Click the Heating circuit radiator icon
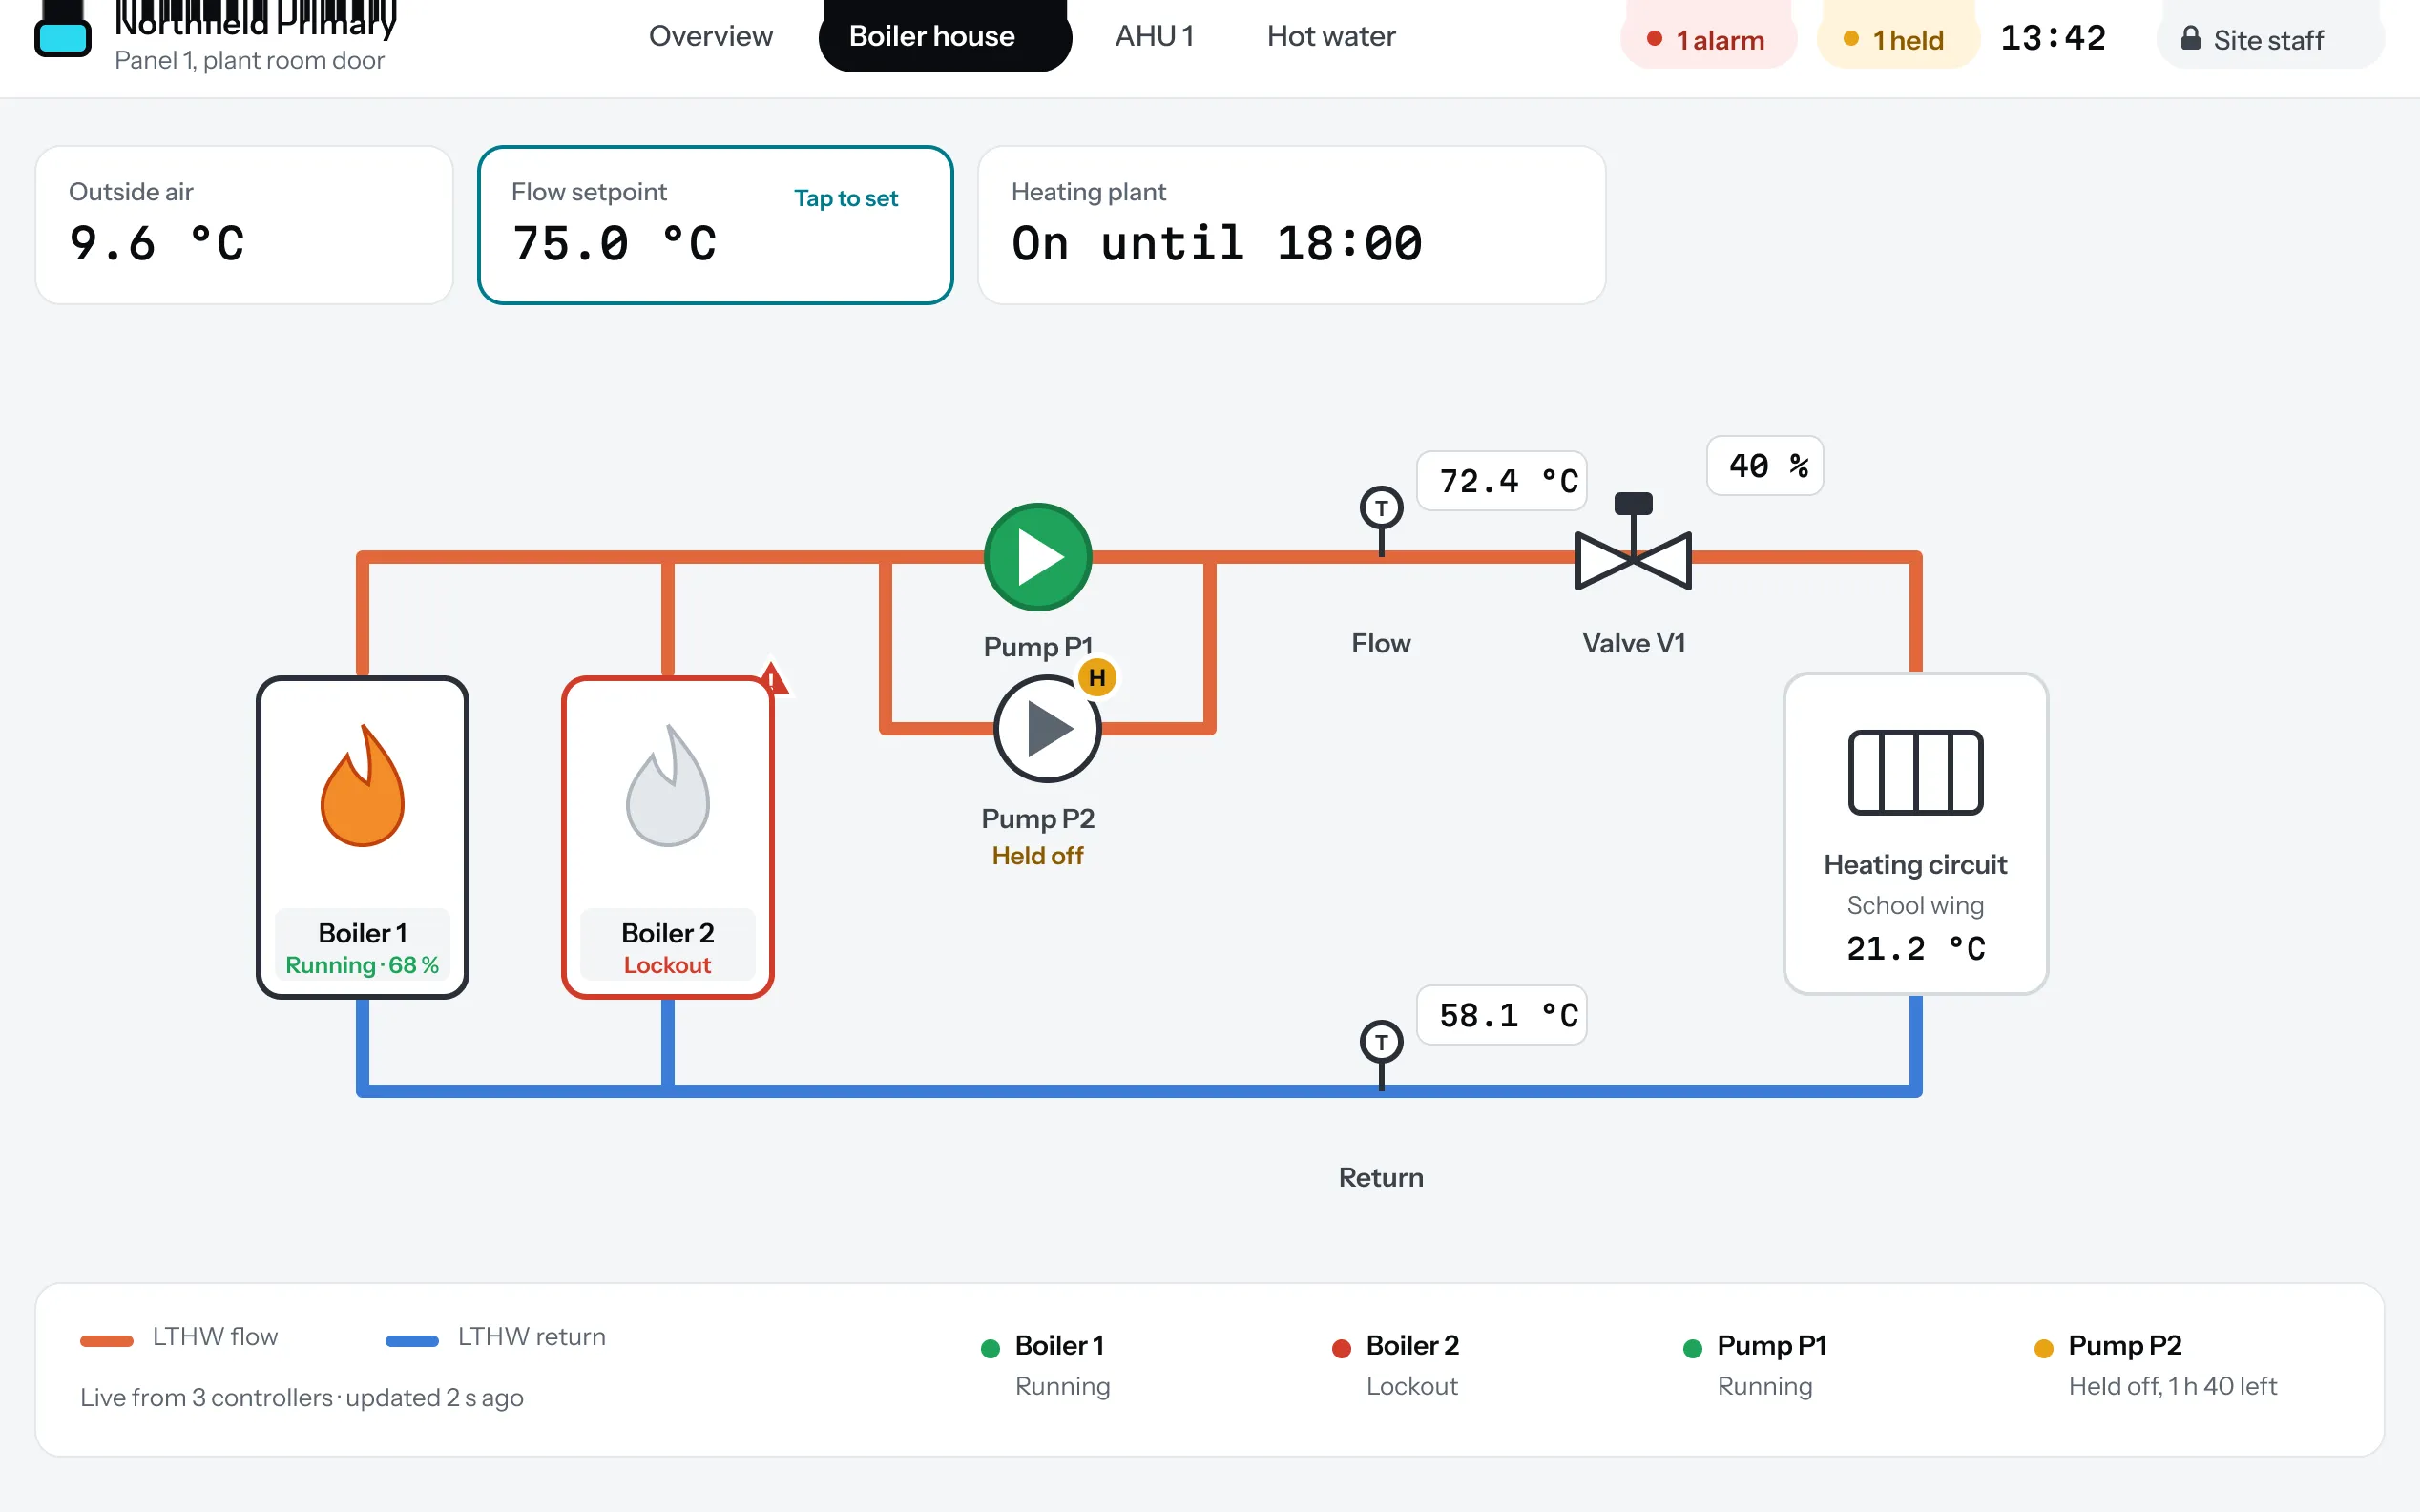2420x1512 pixels. pos(1915,772)
